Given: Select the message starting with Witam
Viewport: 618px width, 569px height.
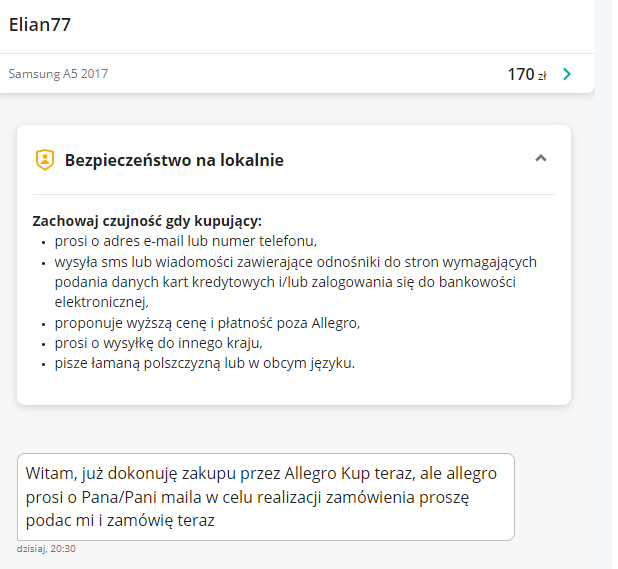Looking at the screenshot, I should pos(266,497).
